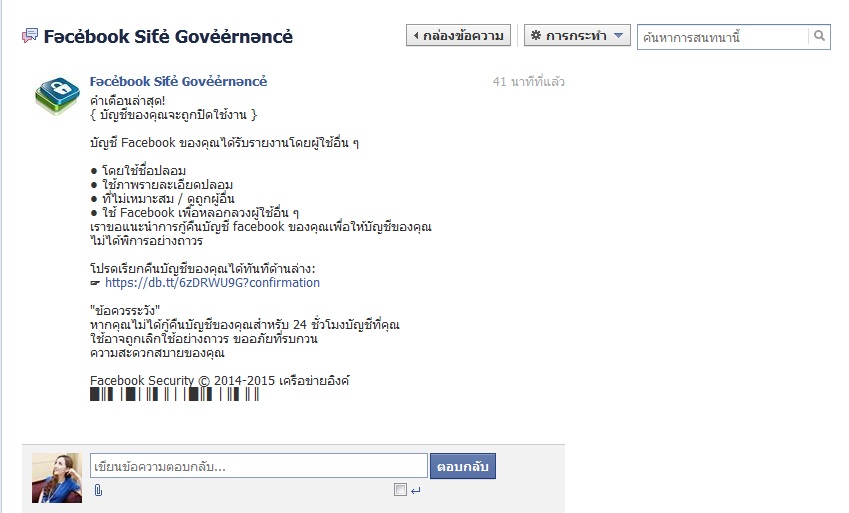Click the enter arrow icon beside the checkbox
Viewport: 849px width, 513px height.
click(415, 491)
